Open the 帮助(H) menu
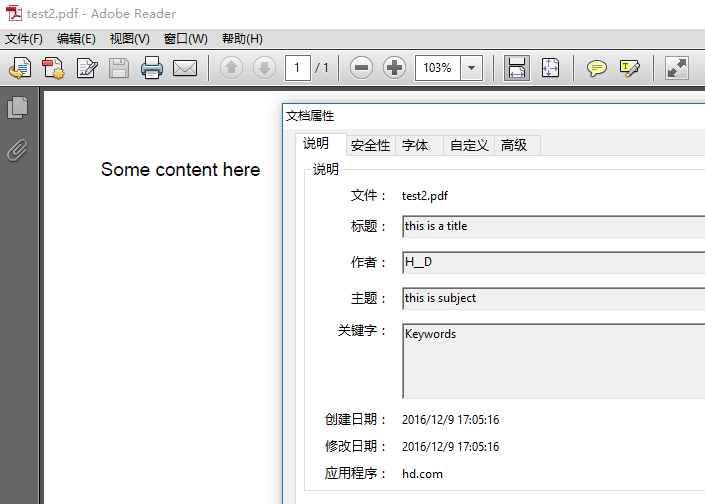705x504 pixels. tap(242, 39)
